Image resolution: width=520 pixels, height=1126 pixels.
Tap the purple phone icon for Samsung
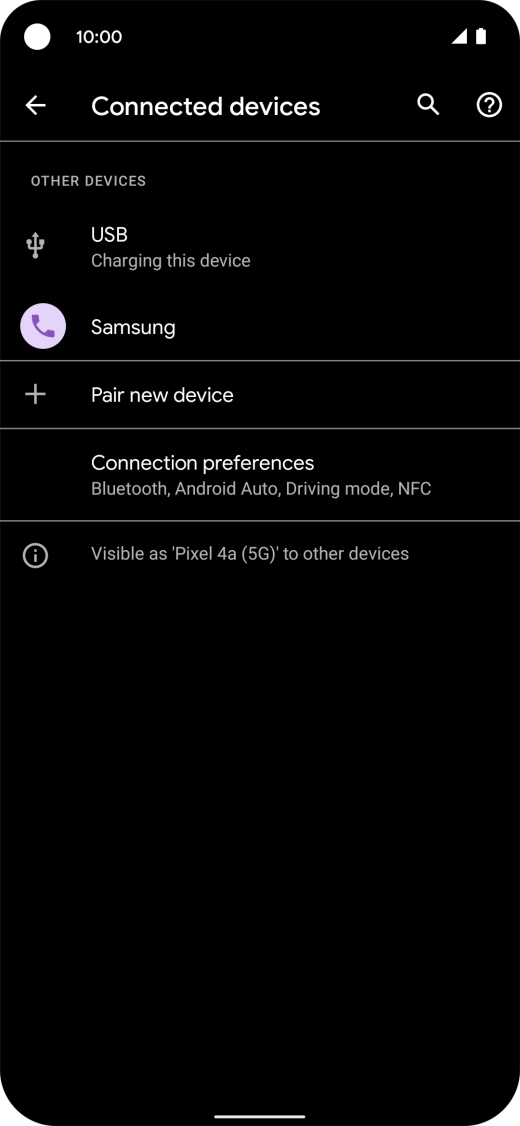click(43, 326)
